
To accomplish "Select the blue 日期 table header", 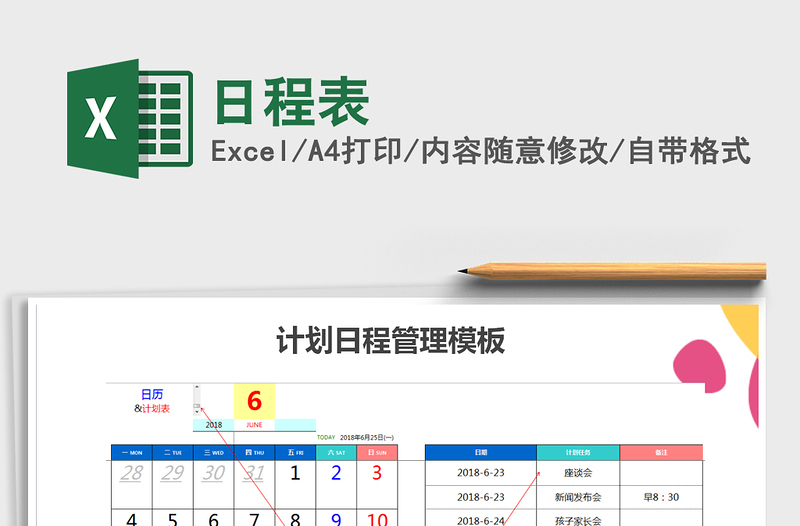I will [481, 453].
